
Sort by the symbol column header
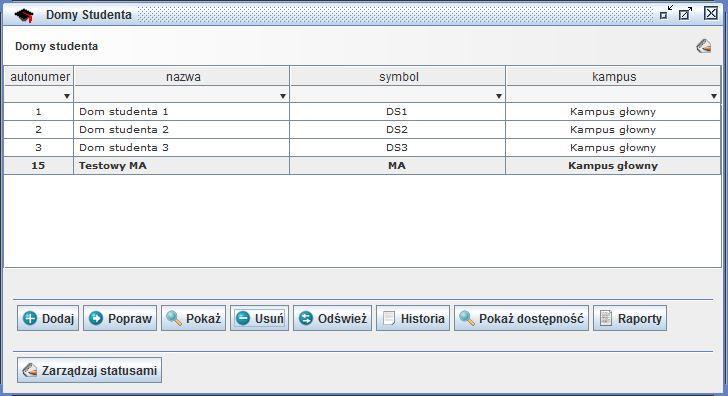point(397,76)
